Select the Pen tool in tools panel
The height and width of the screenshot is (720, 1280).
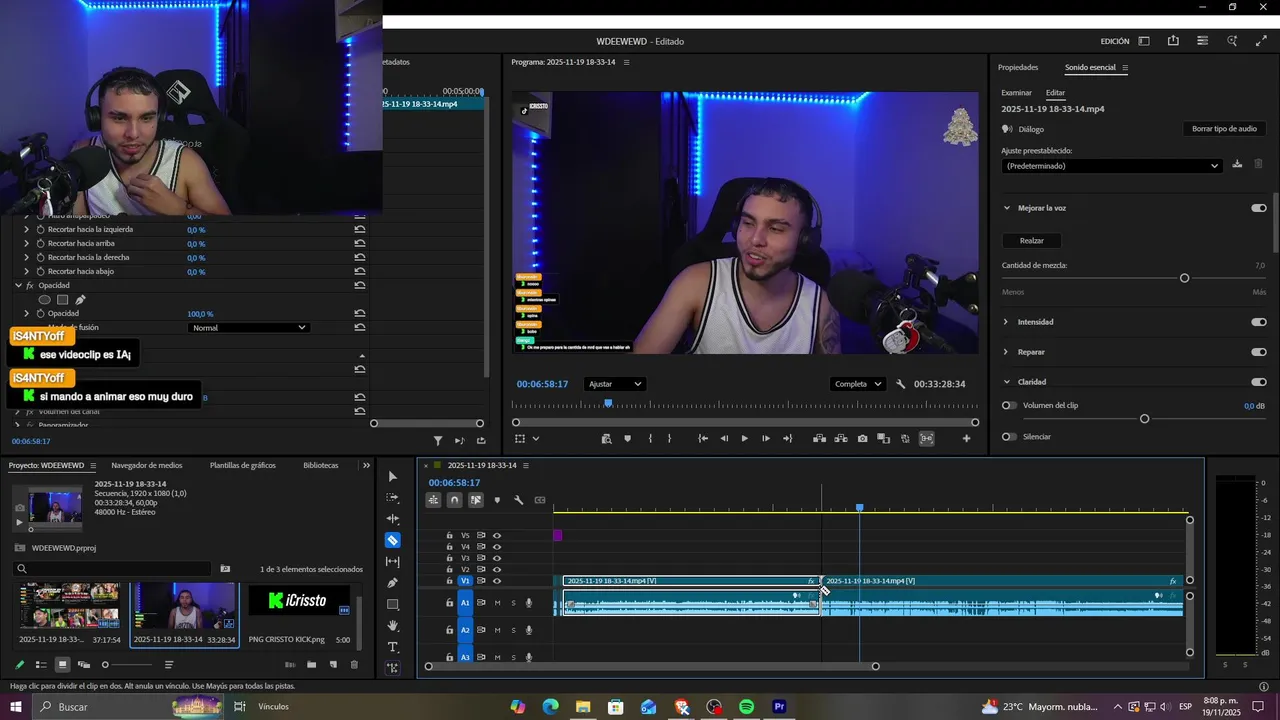[393, 583]
